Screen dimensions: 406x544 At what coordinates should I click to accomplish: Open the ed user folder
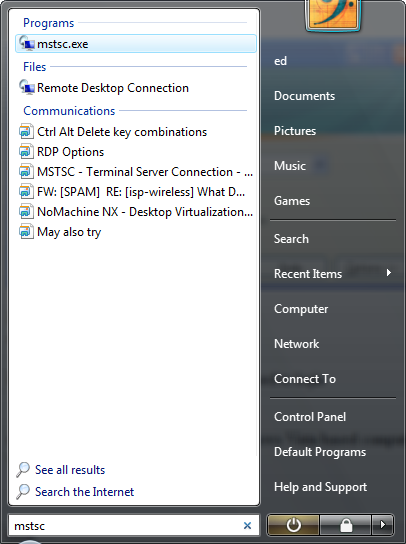[280, 61]
